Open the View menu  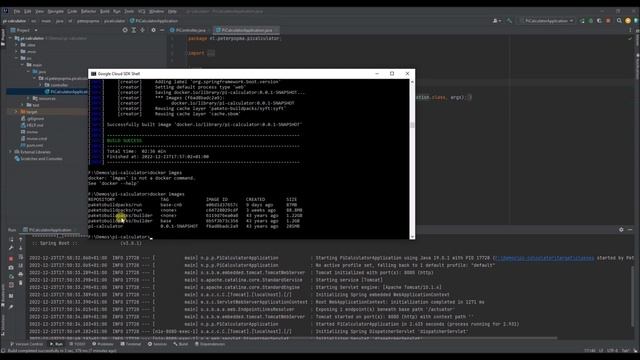(39, 11)
